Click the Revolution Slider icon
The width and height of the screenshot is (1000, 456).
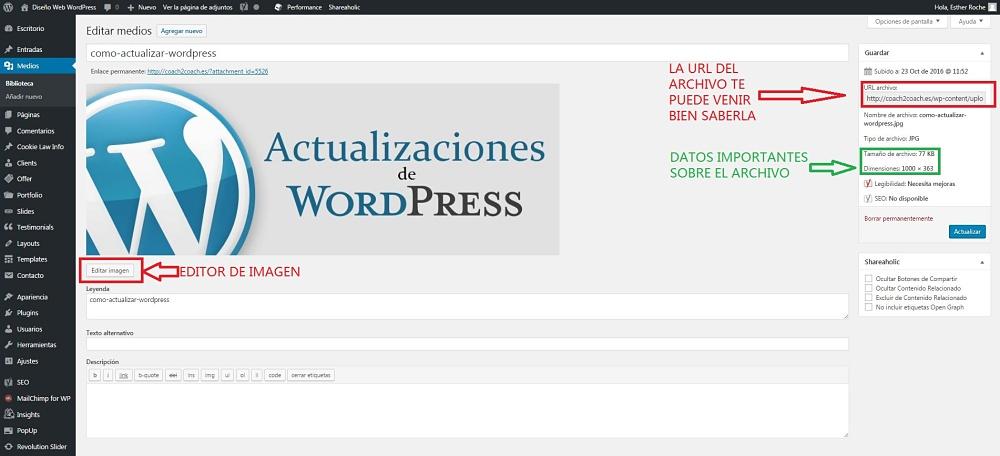pyautogui.click(x=8, y=447)
